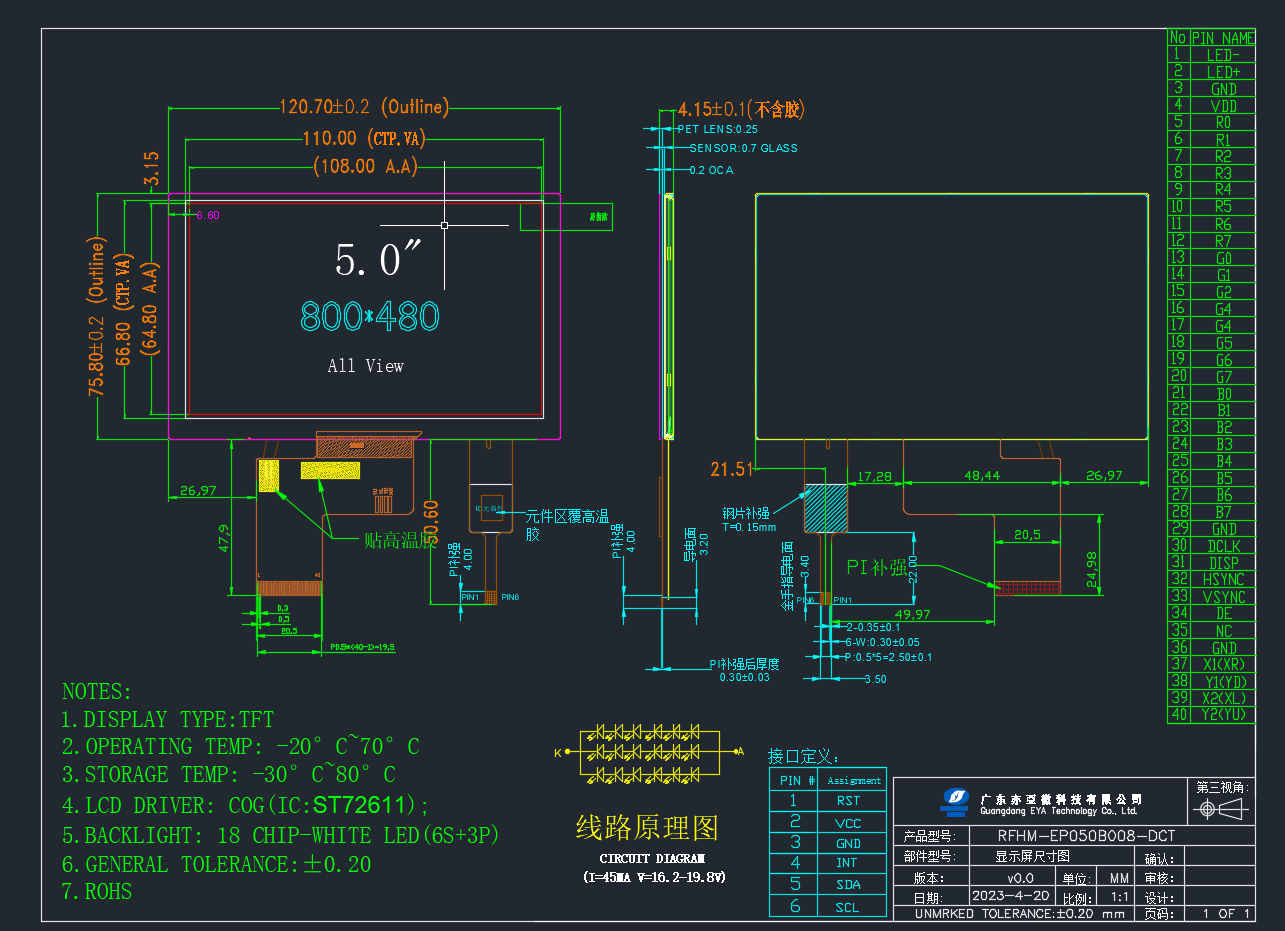Select the "All View" label

pos(366,366)
